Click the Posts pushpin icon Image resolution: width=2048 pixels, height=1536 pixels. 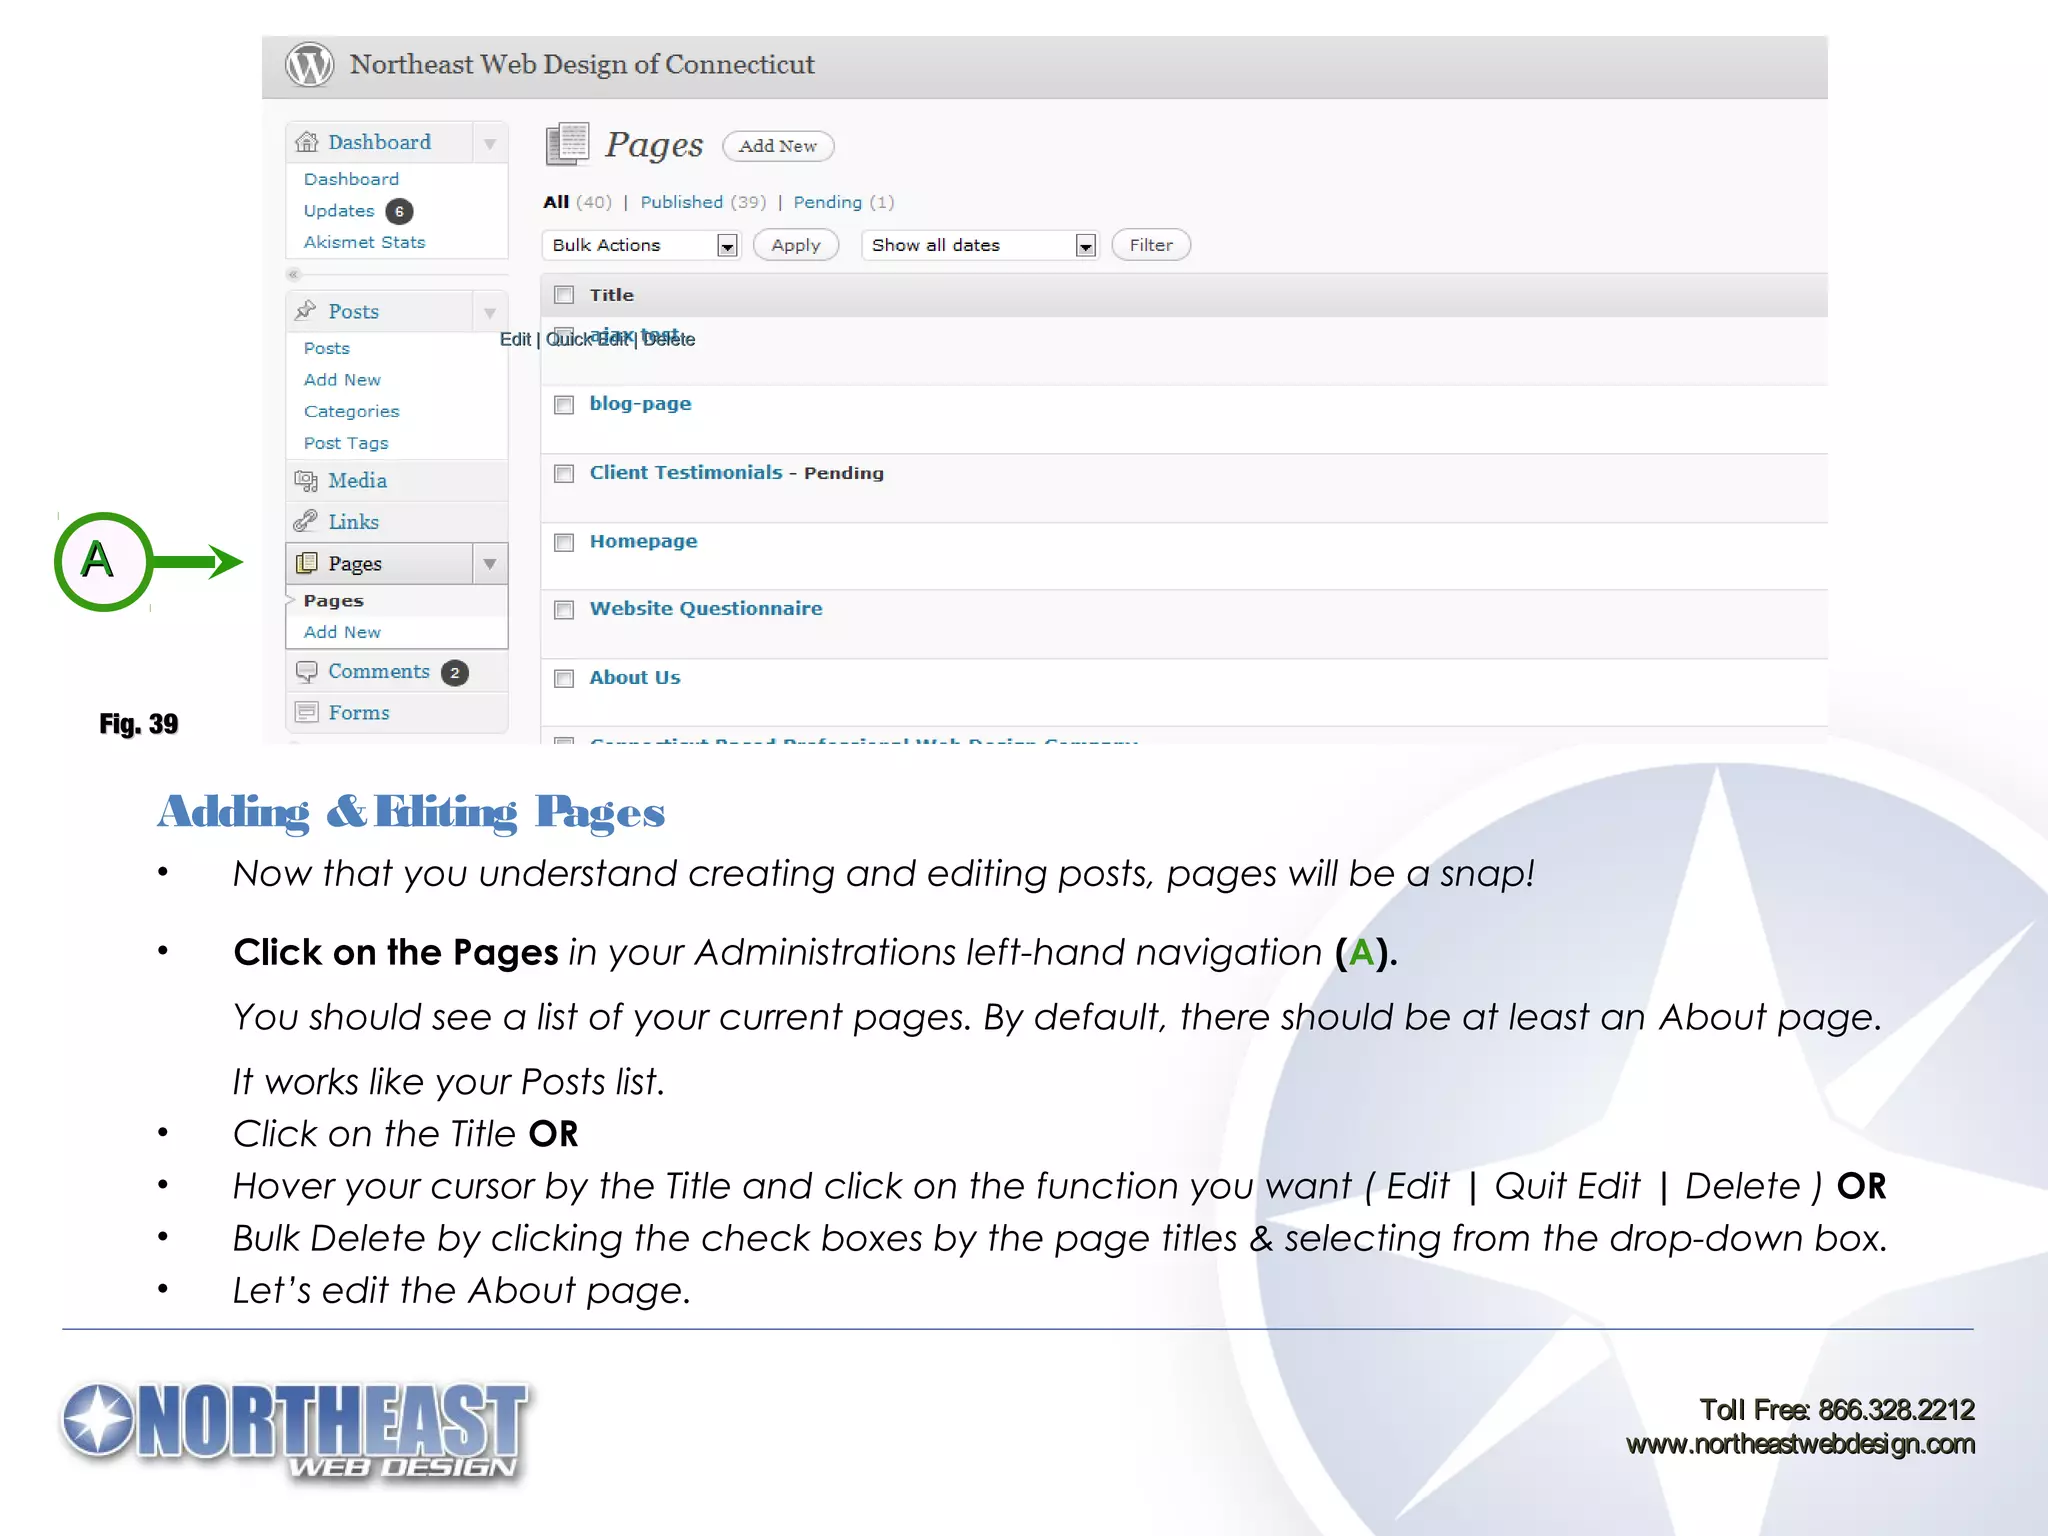click(306, 311)
